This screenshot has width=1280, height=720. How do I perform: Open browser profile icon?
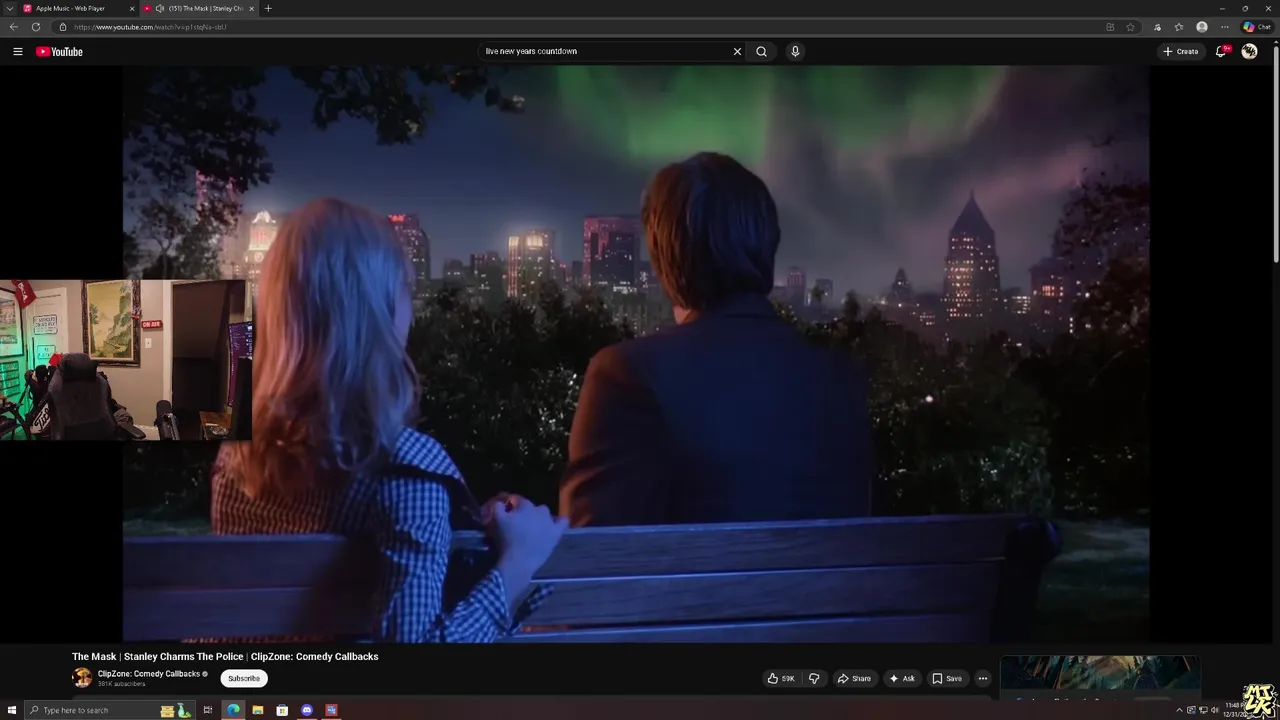pyautogui.click(x=1202, y=27)
